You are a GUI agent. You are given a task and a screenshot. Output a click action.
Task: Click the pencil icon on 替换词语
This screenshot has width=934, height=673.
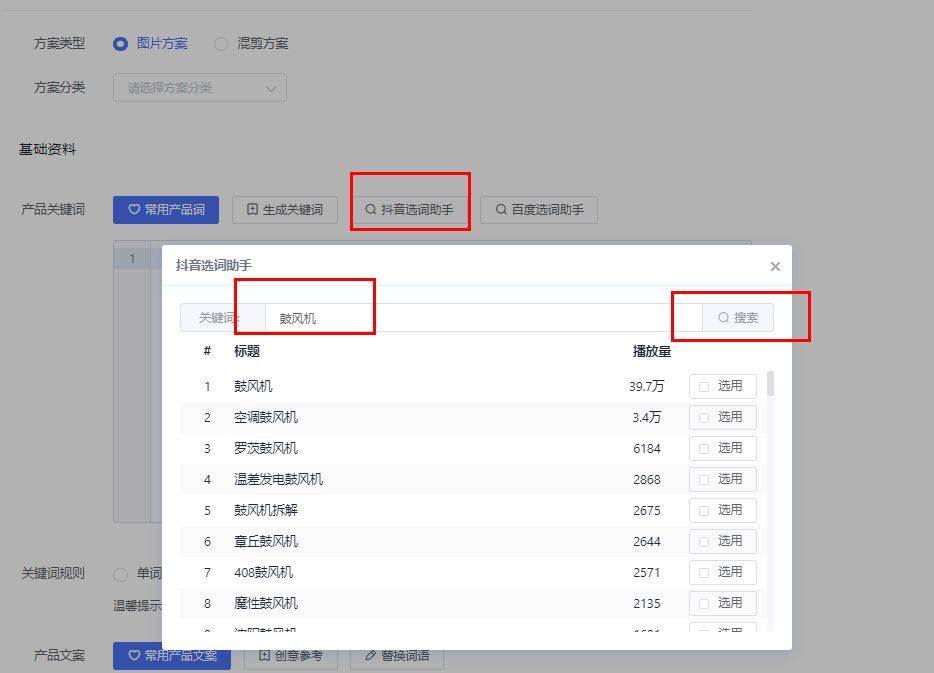[x=371, y=656]
